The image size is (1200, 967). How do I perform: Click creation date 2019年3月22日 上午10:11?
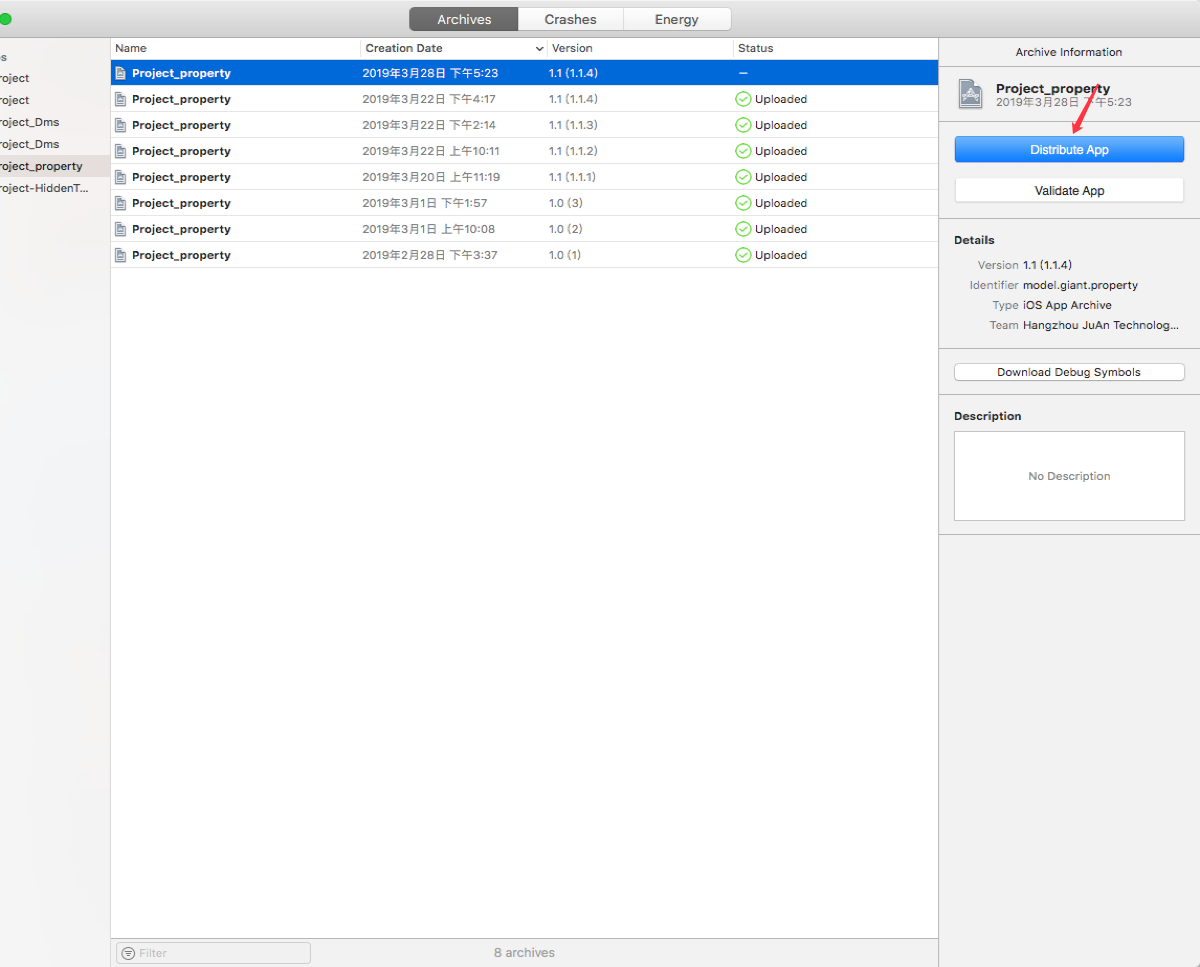(431, 151)
